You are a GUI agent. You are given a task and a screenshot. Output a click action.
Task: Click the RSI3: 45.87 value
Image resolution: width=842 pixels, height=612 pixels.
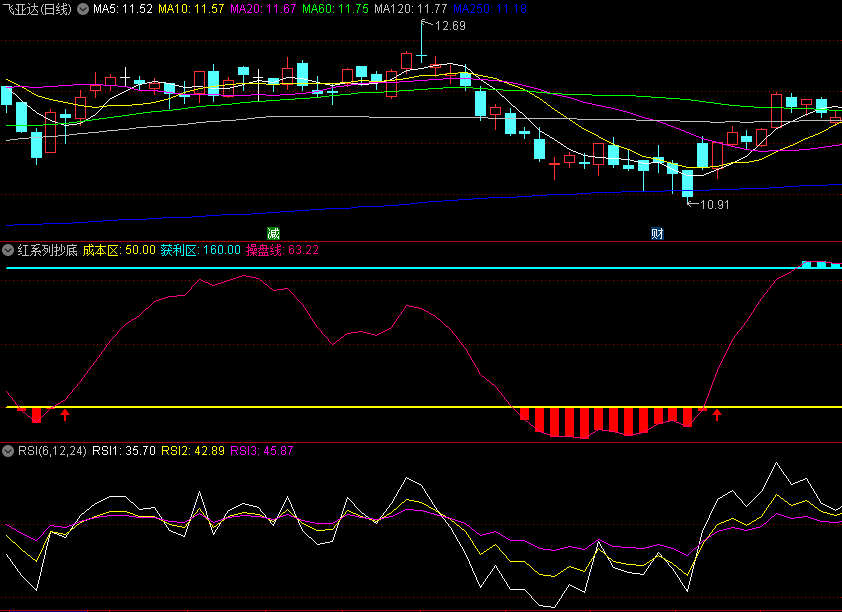(x=262, y=451)
